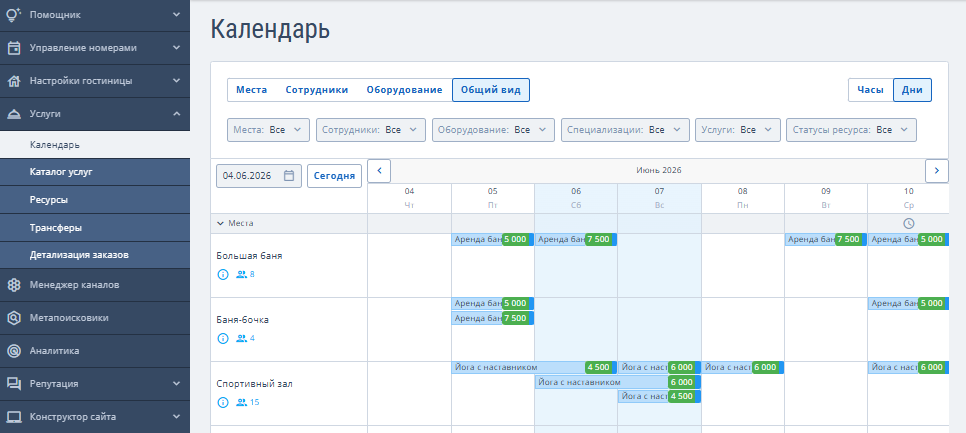Open the Места filter dropdown
This screenshot has width=966, height=433.
tap(268, 130)
